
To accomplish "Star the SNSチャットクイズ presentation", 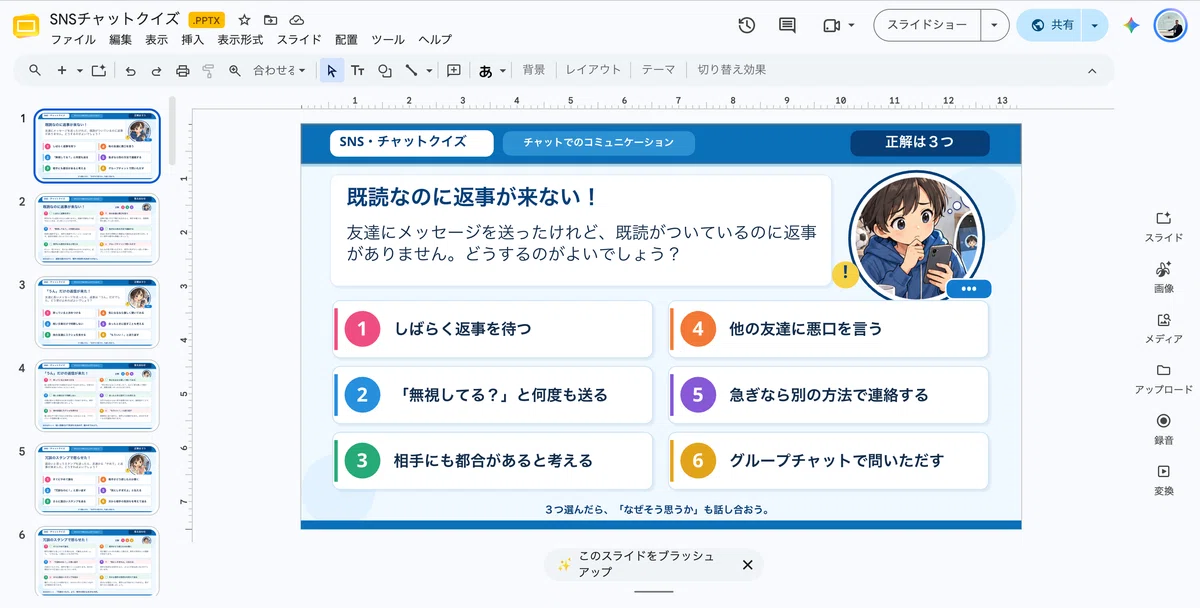I will tap(244, 20).
